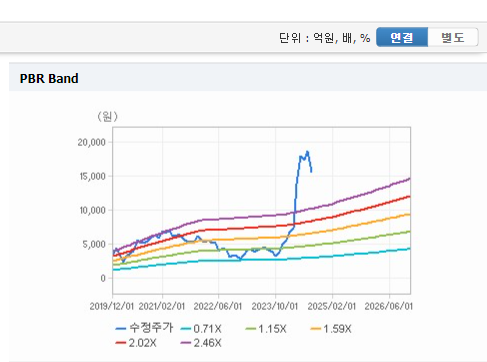The image size is (487, 362).
Task: Click the 2023/10/01 x-axis date label
Action: 274,306
